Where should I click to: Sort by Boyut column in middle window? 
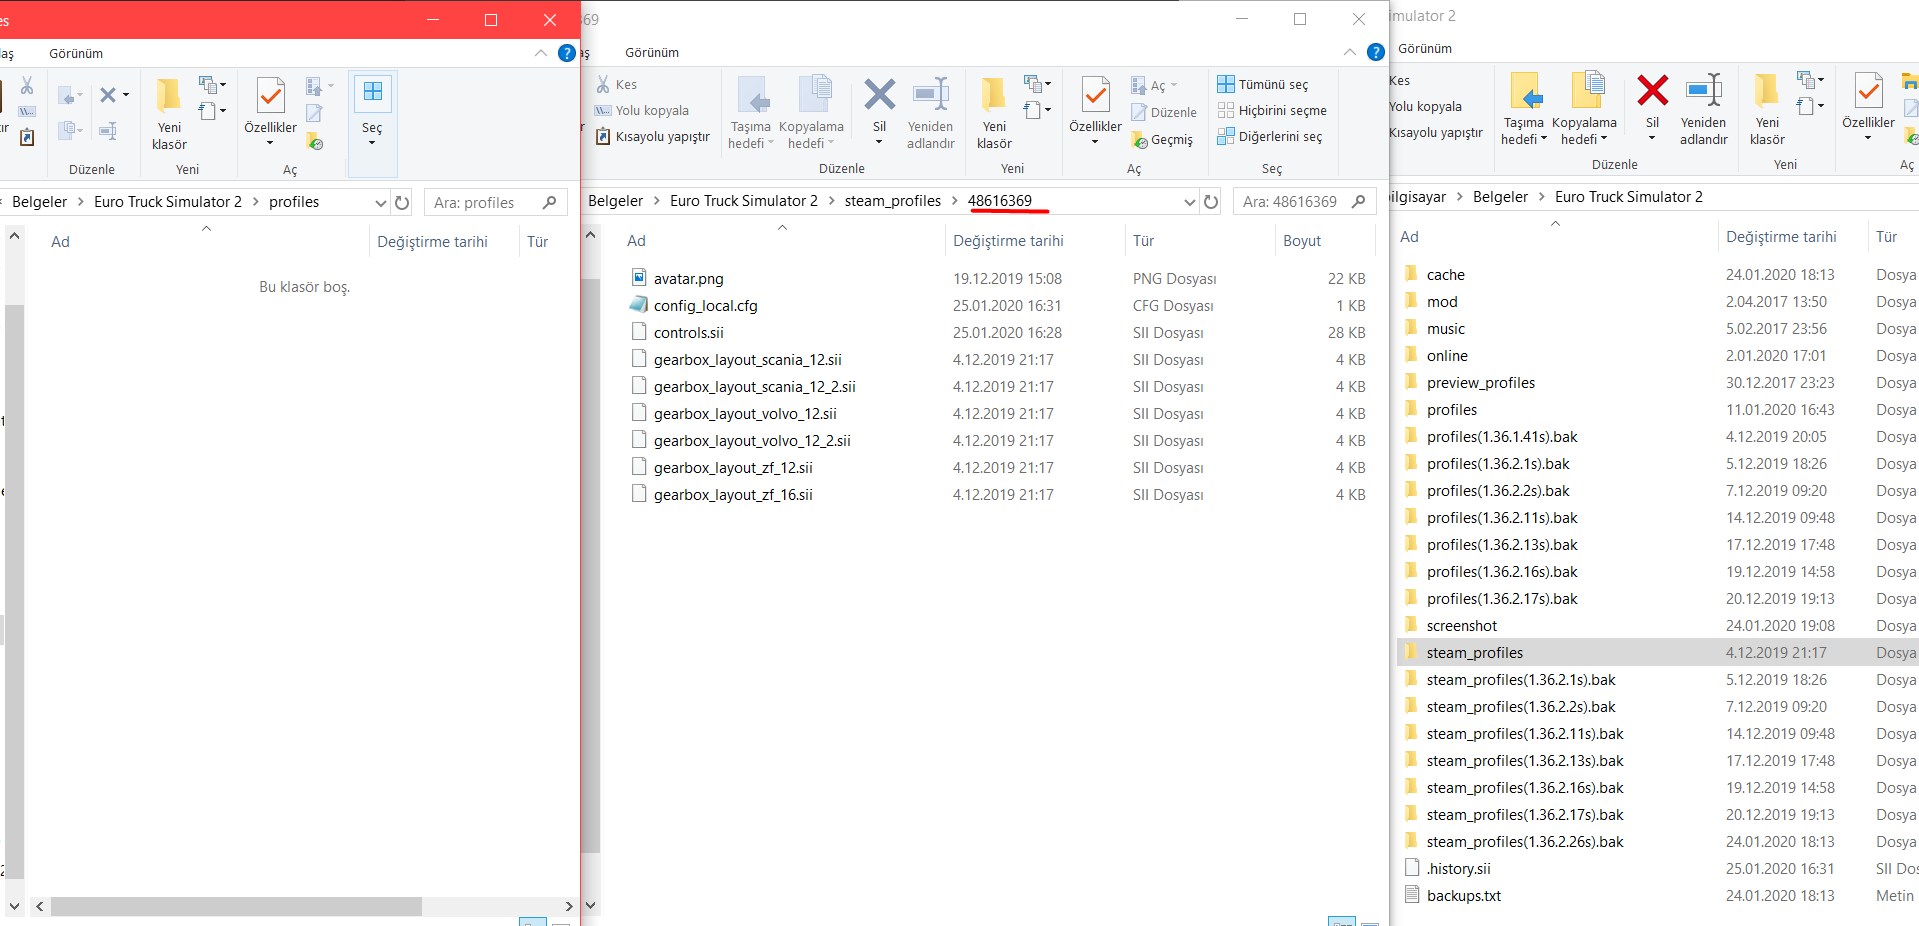click(1302, 241)
